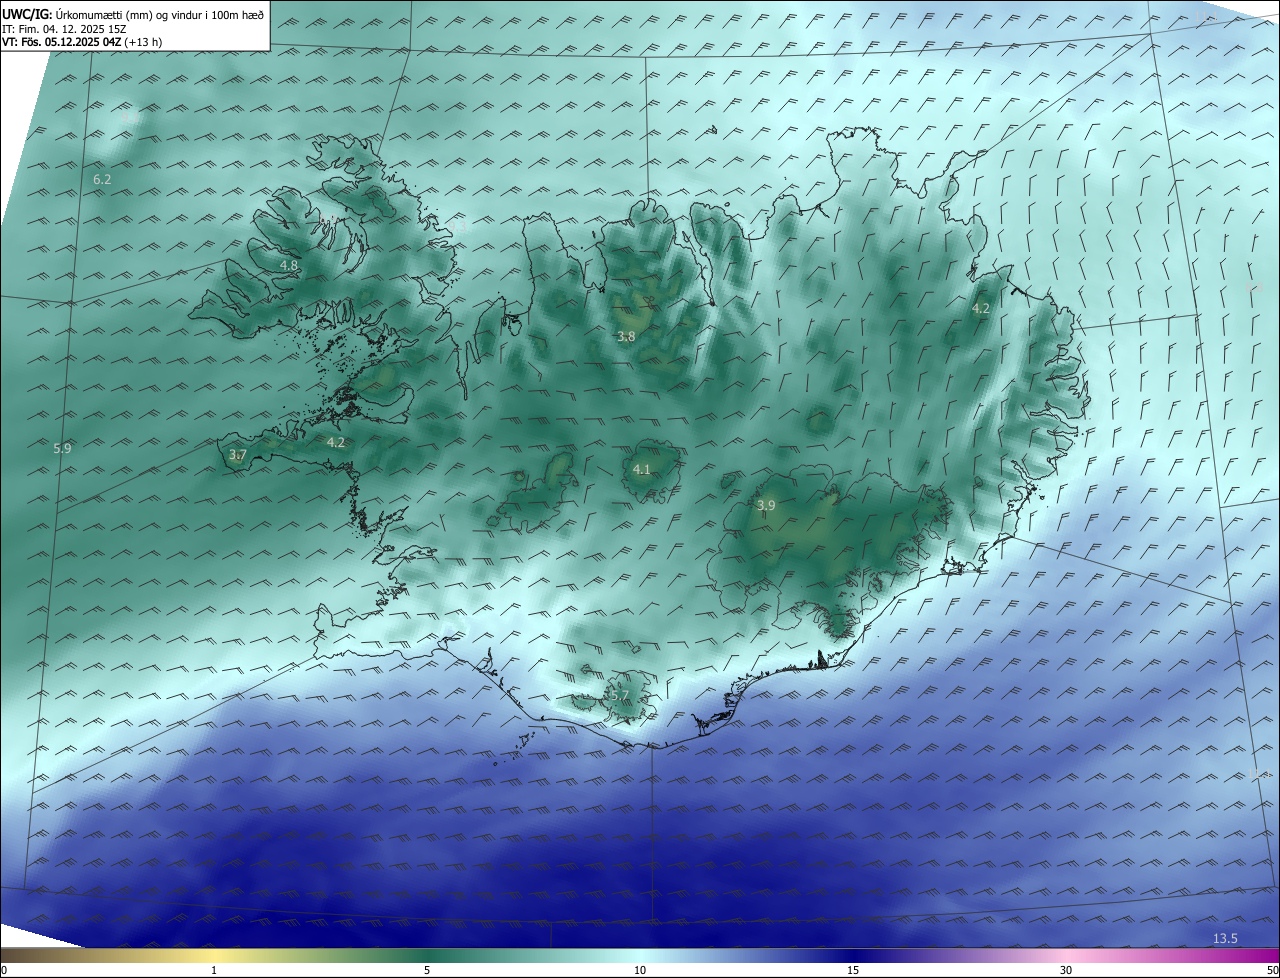Screen dimensions: 1280x978
Task: Click the colorbar tick label 1
Action: 214,970
